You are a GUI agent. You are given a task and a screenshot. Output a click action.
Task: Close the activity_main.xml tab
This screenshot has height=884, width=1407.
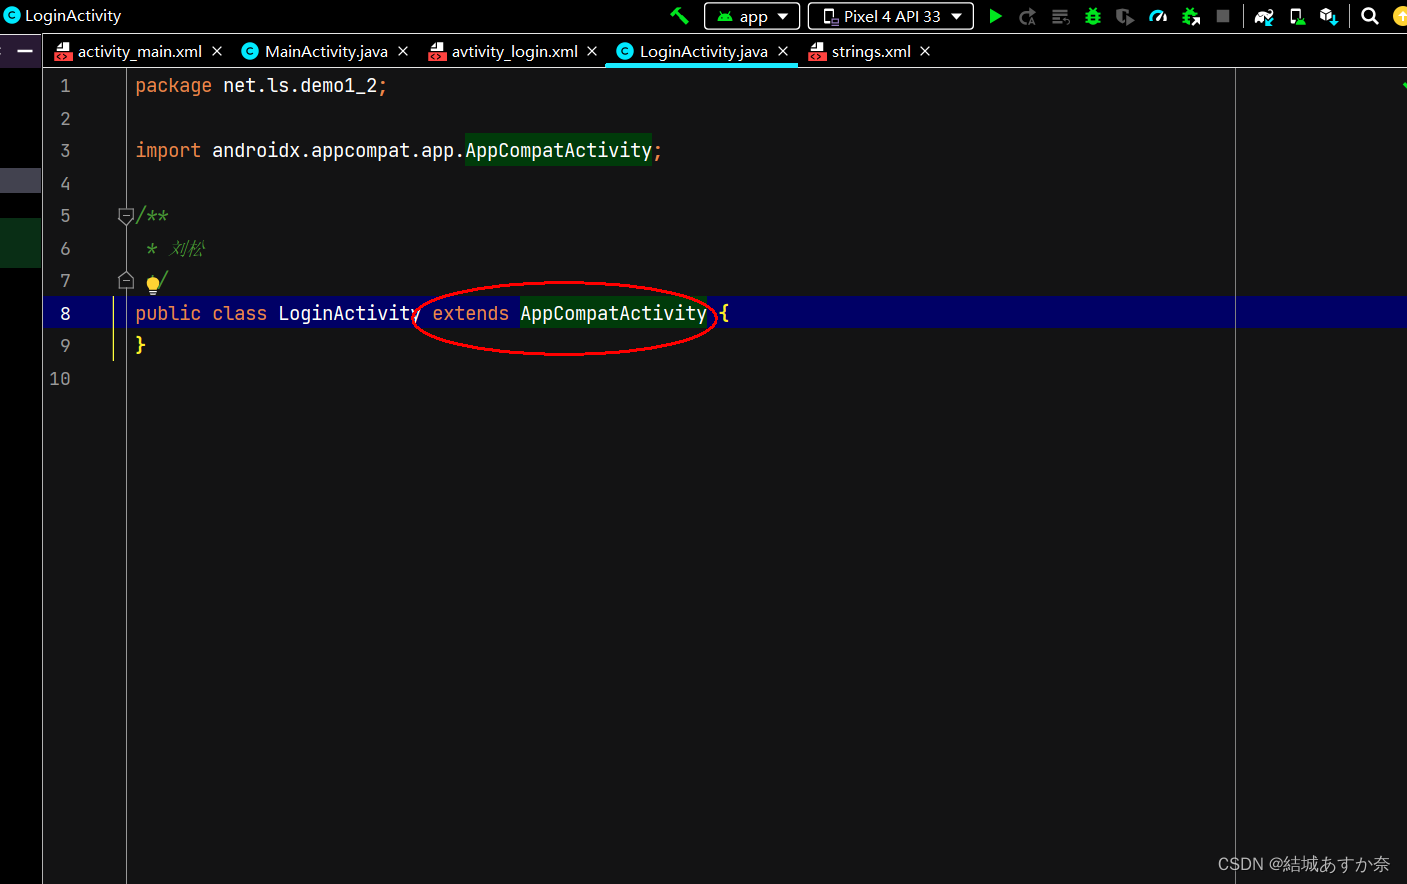click(217, 51)
